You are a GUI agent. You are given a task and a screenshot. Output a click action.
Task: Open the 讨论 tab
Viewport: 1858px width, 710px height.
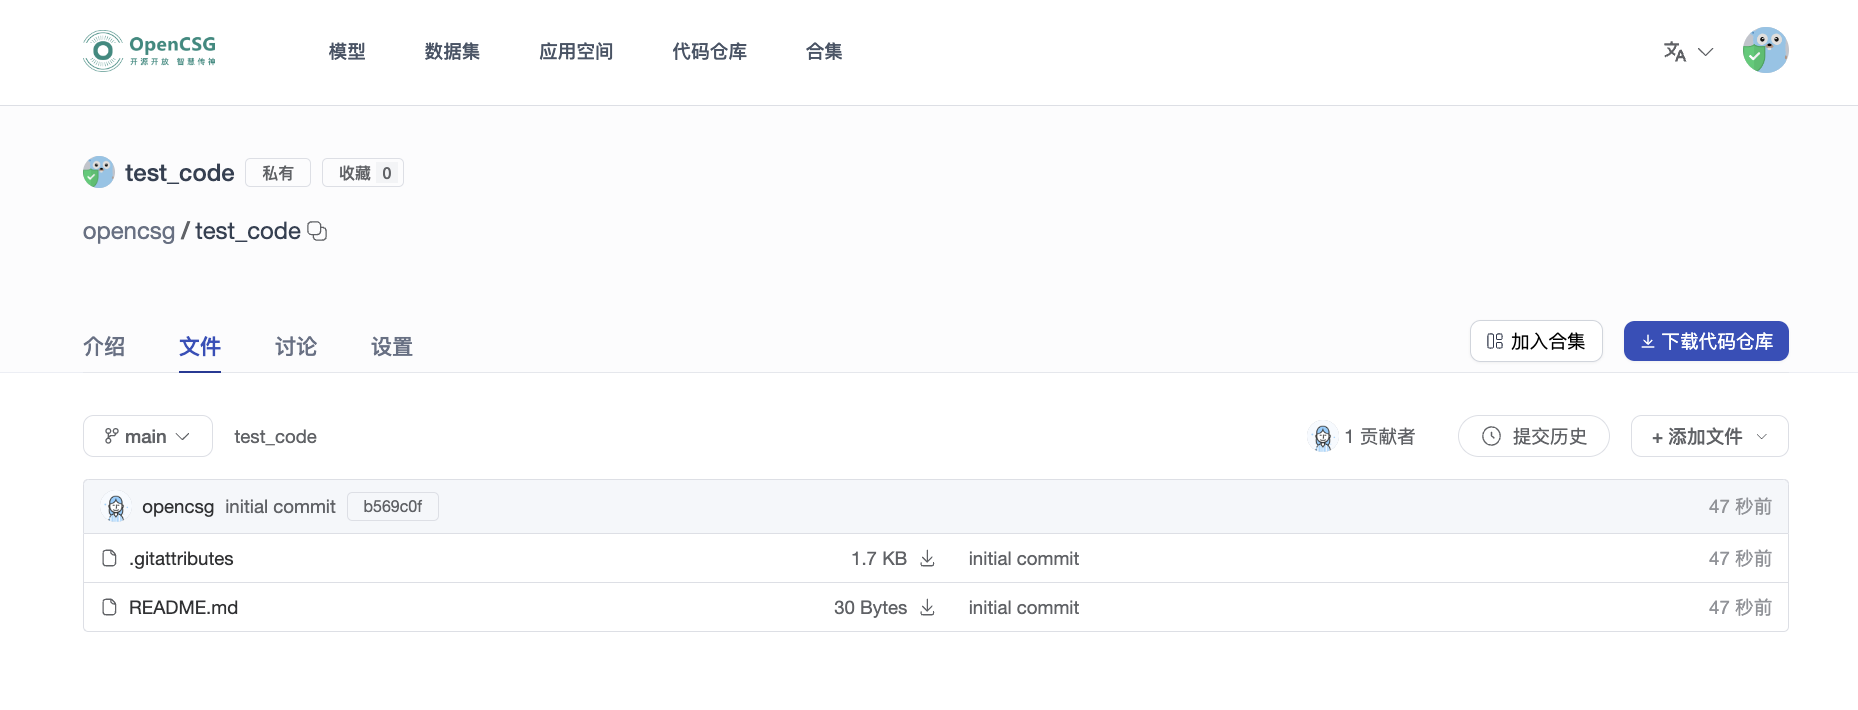[x=296, y=346]
